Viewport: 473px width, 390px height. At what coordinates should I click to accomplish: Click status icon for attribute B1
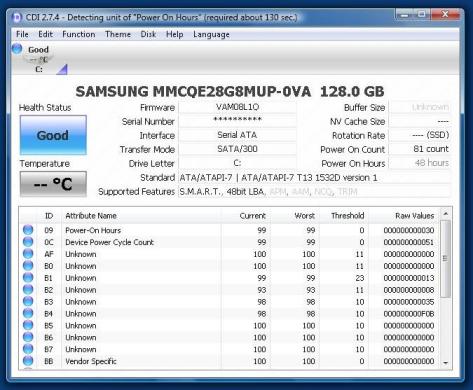(x=28, y=278)
